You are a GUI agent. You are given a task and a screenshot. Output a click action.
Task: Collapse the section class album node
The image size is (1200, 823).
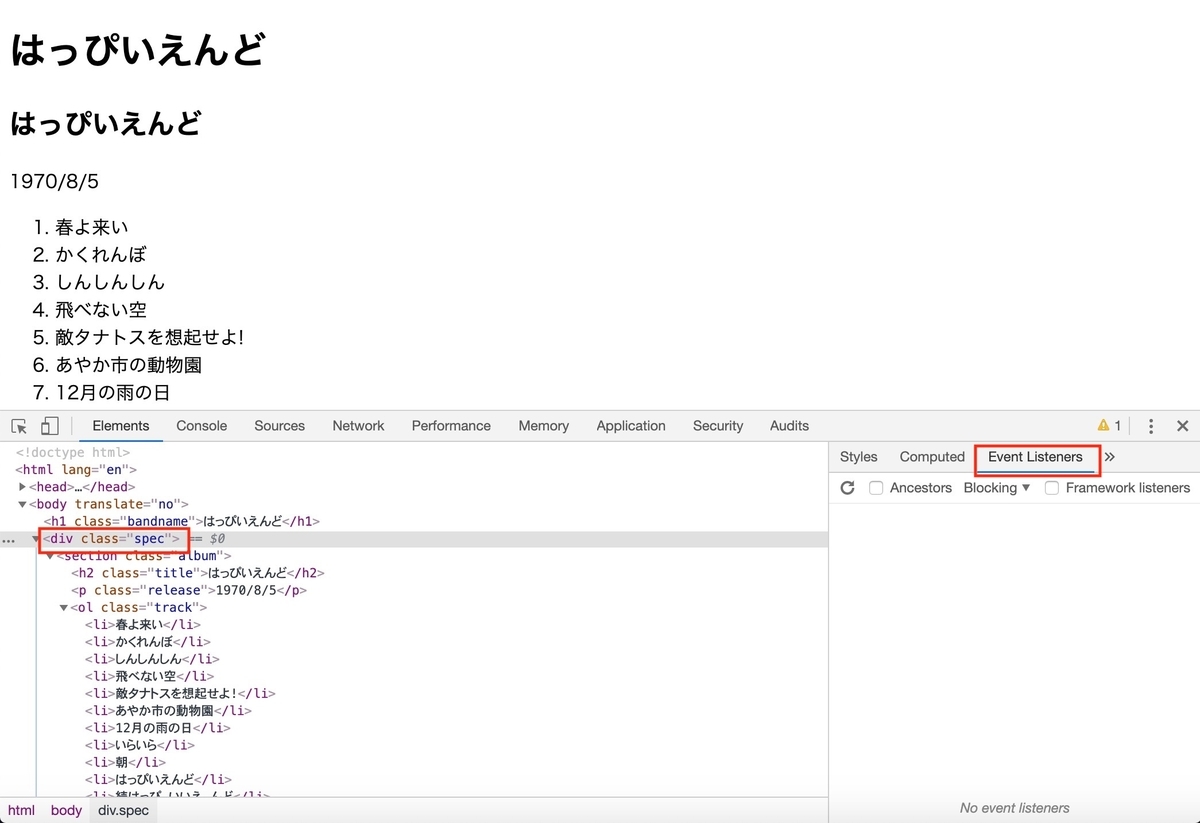click(51, 556)
